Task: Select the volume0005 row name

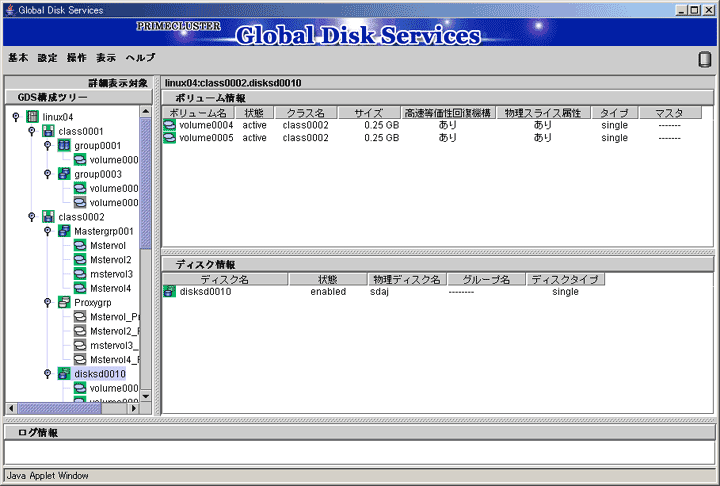Action: pos(206,137)
